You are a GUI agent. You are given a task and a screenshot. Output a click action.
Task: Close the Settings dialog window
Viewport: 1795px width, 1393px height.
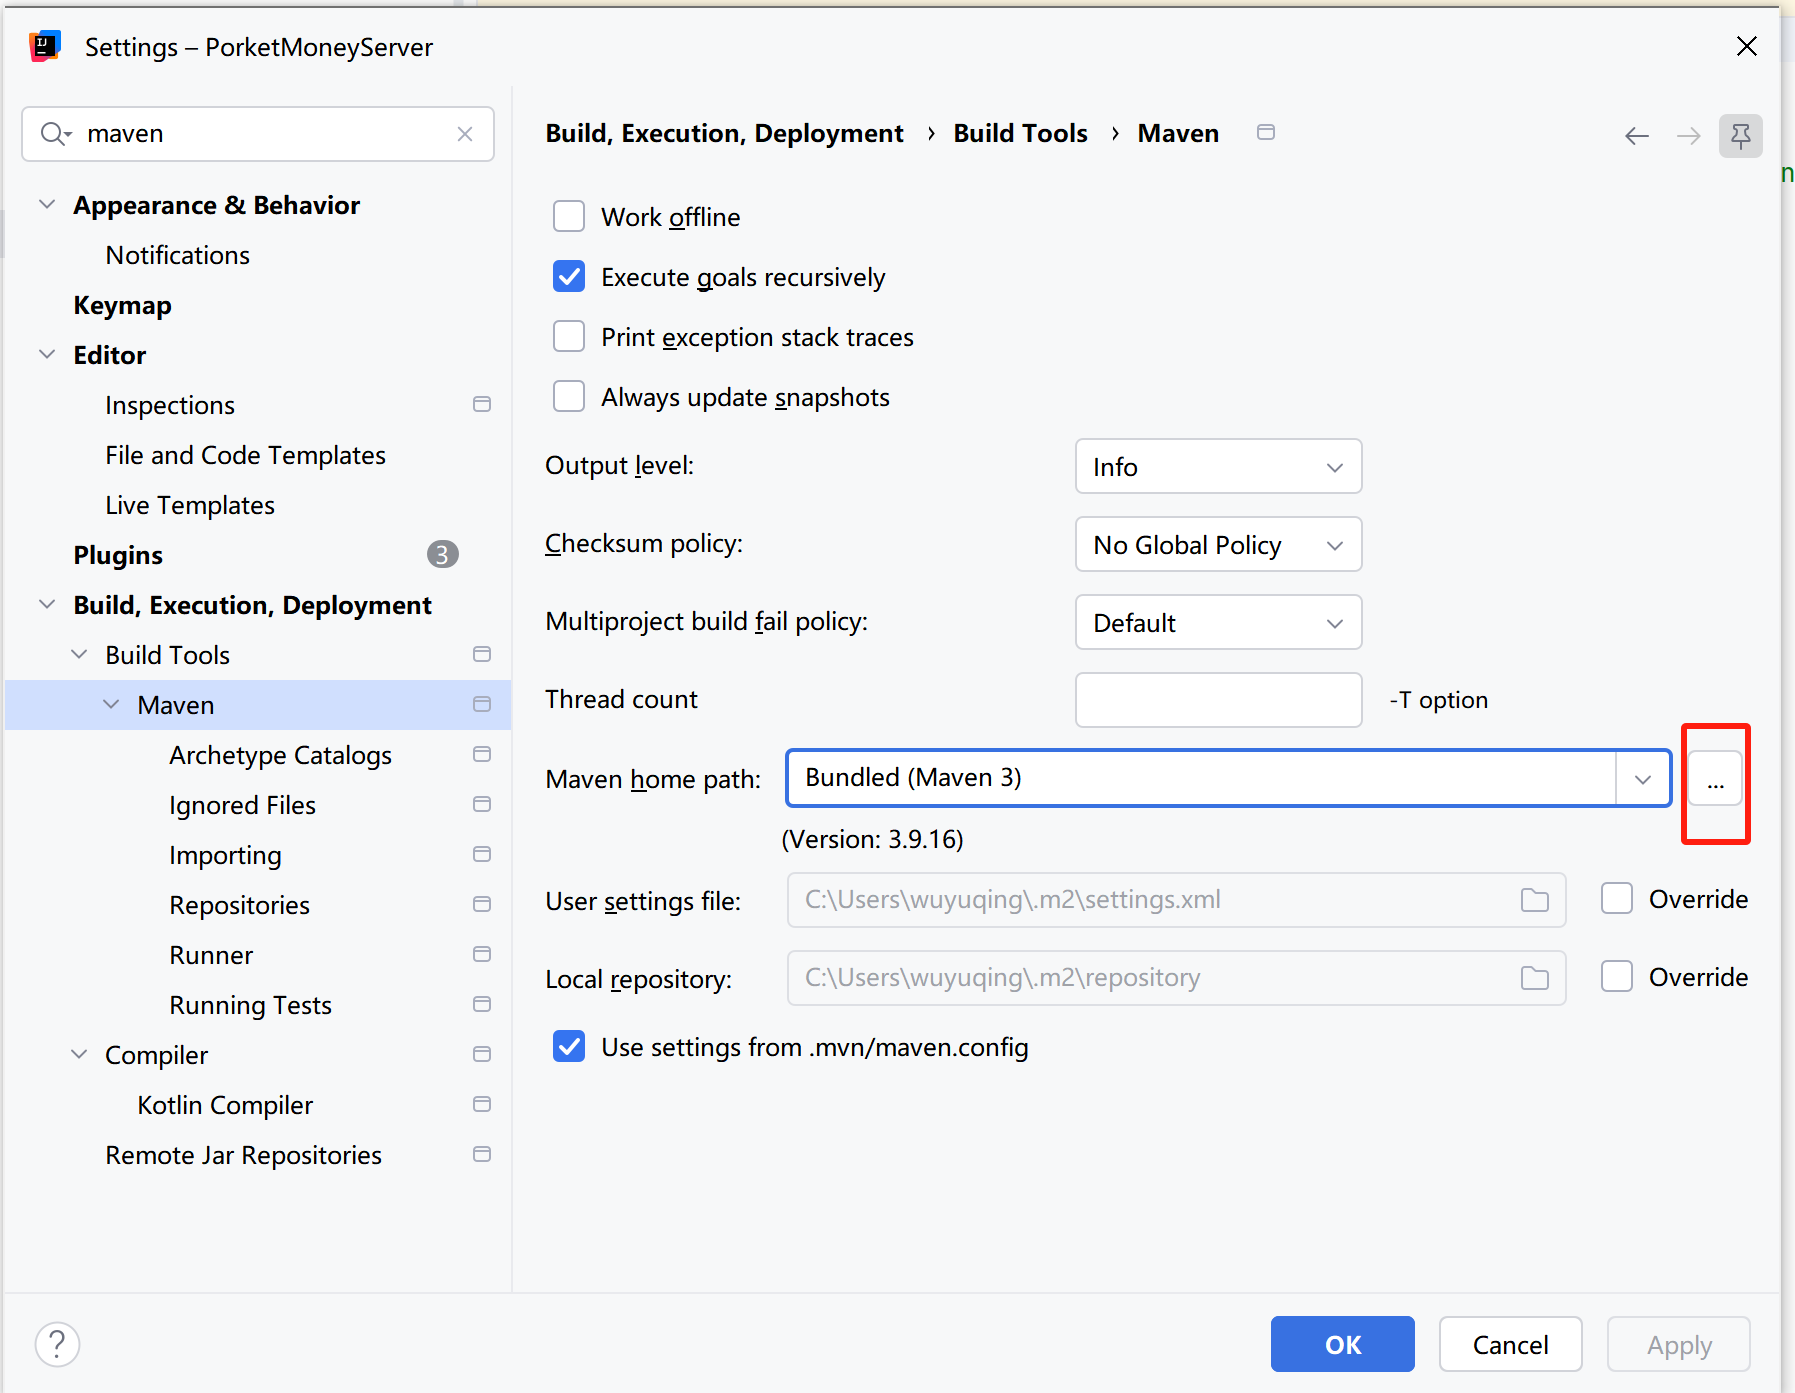tap(1747, 46)
